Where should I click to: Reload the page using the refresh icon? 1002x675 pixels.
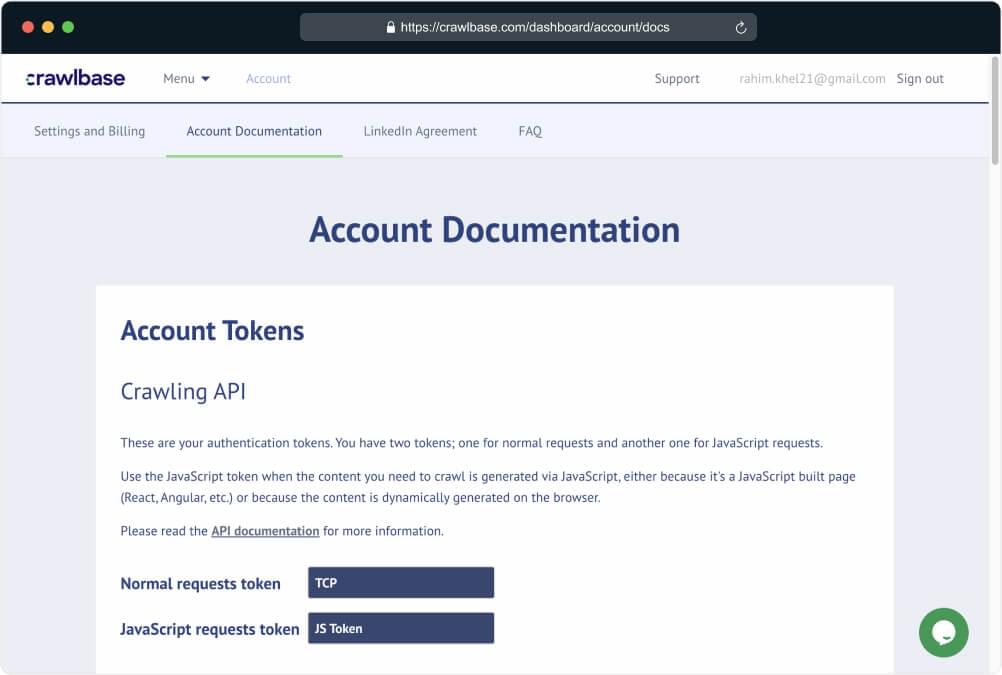(740, 27)
